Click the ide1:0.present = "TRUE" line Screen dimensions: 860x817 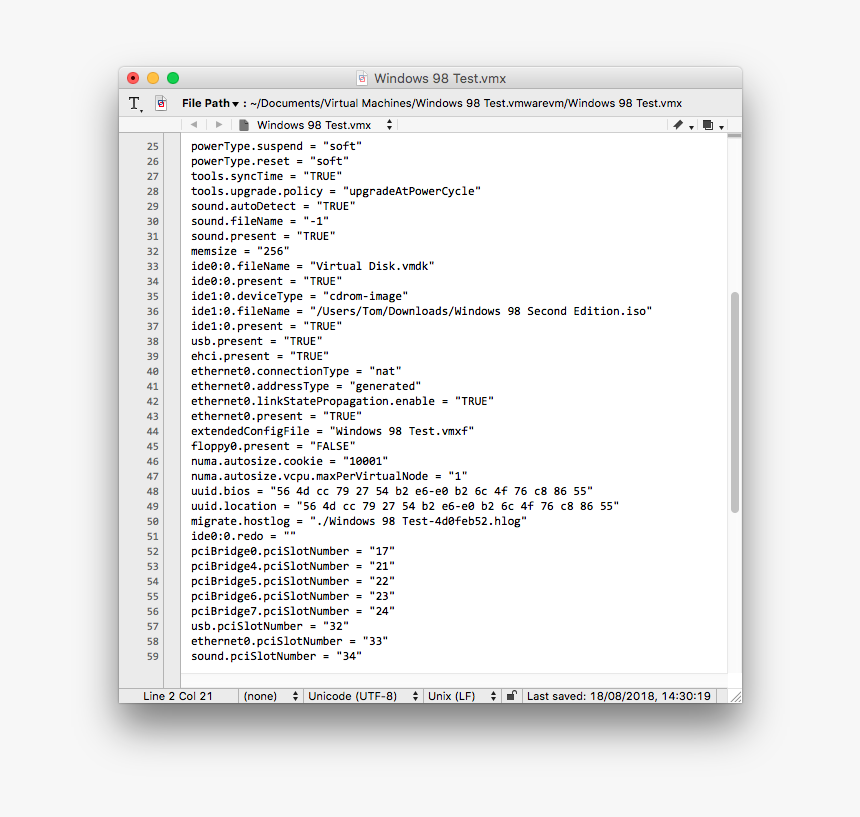click(x=267, y=326)
